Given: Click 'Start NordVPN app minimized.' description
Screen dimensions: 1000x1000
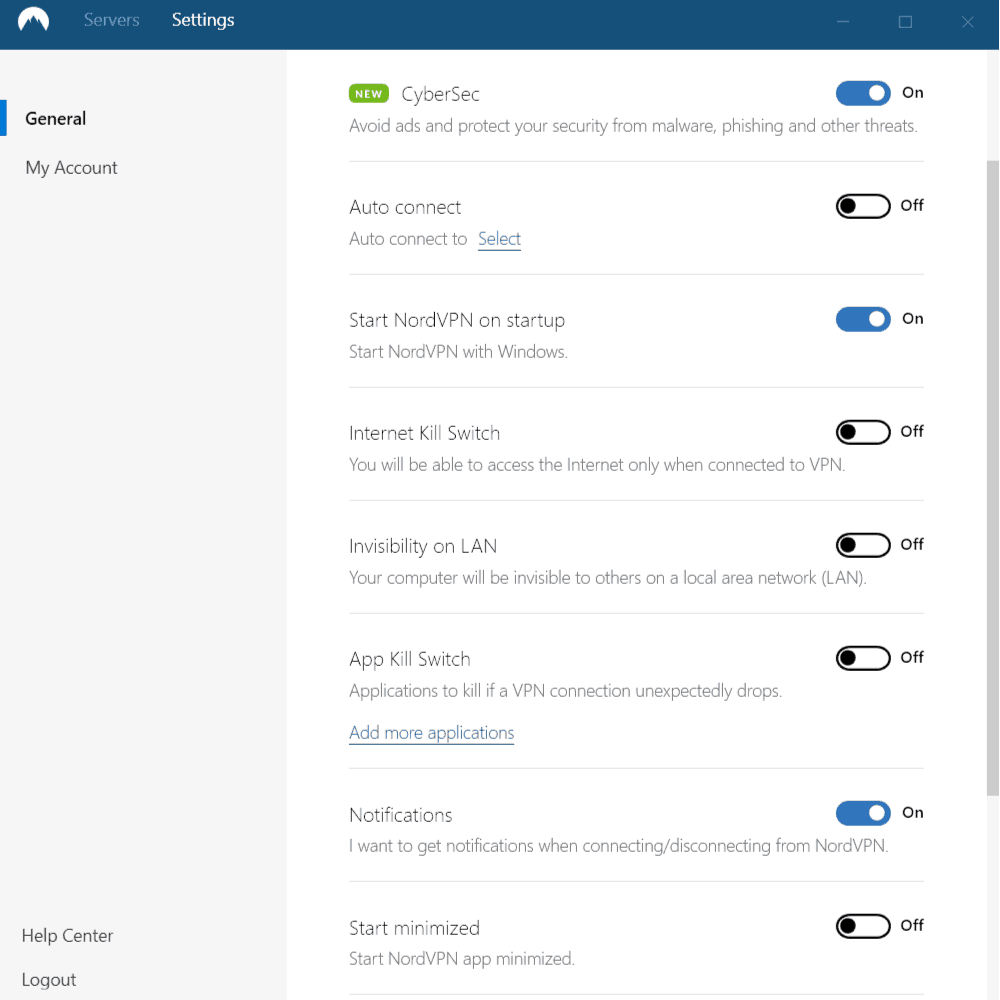Looking at the screenshot, I should point(462,959).
